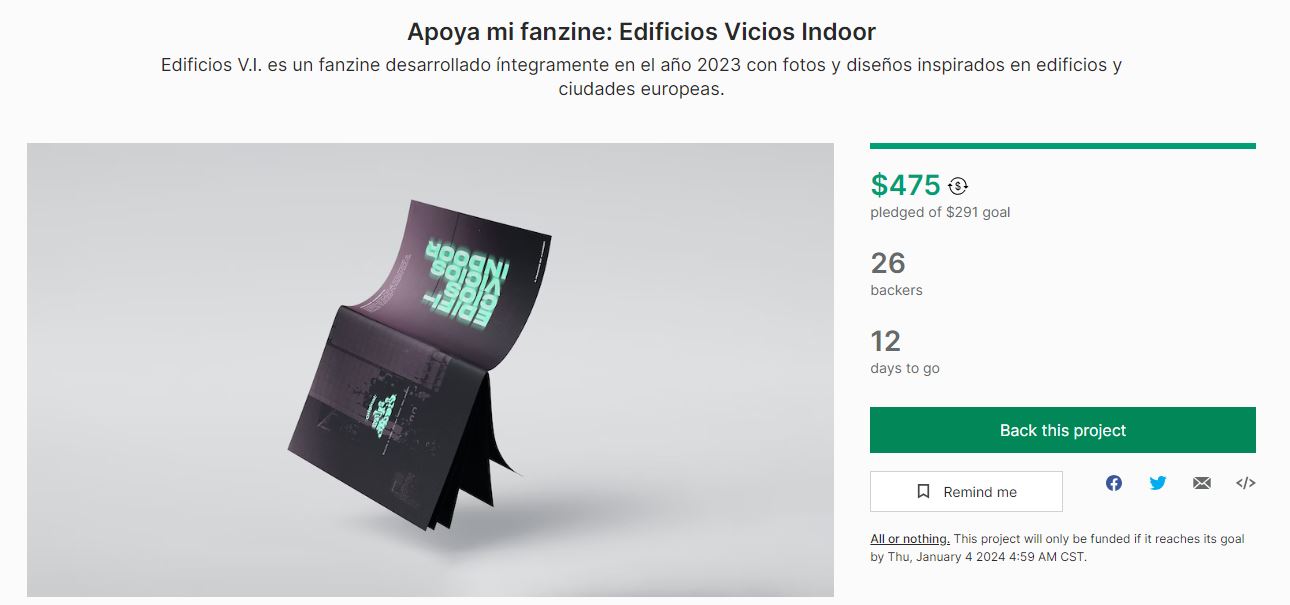Screen dimensions: 1290x605
Task: Click the pledged of $291 goal text
Action: coord(940,212)
